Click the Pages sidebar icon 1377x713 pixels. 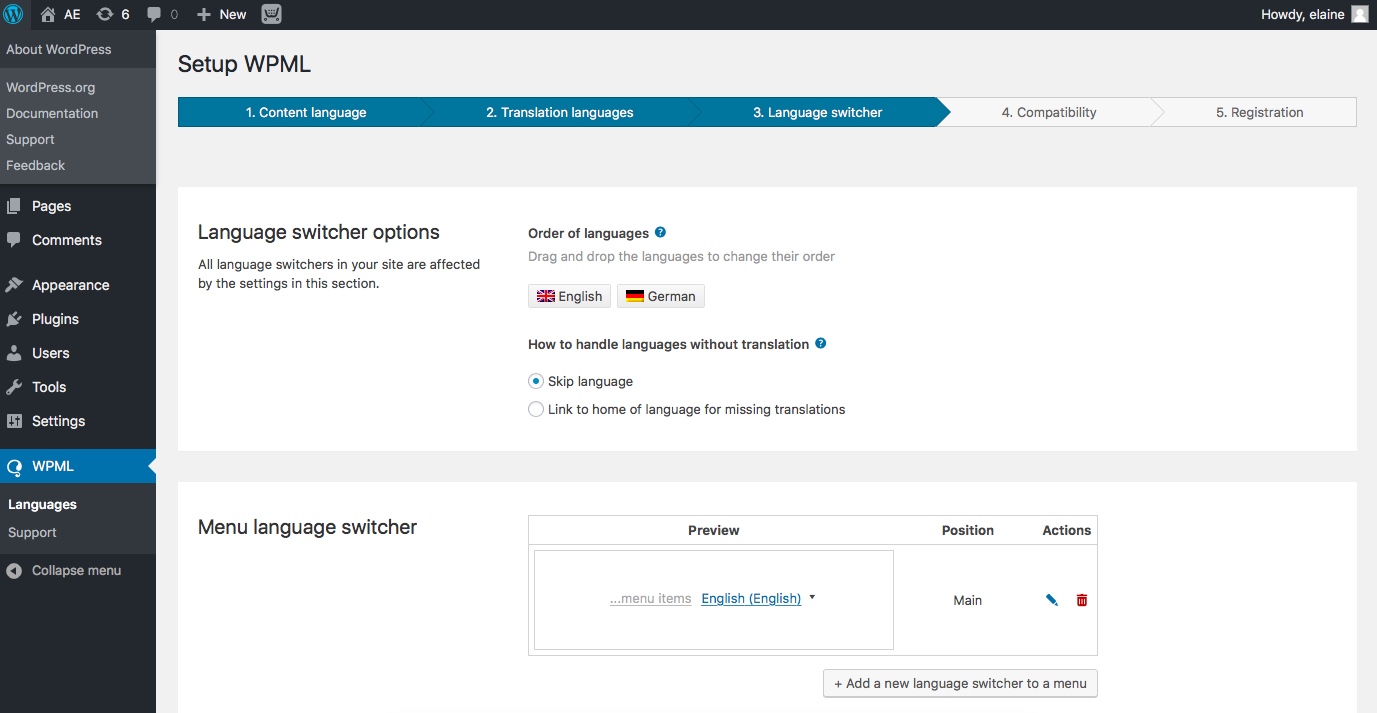pos(14,206)
